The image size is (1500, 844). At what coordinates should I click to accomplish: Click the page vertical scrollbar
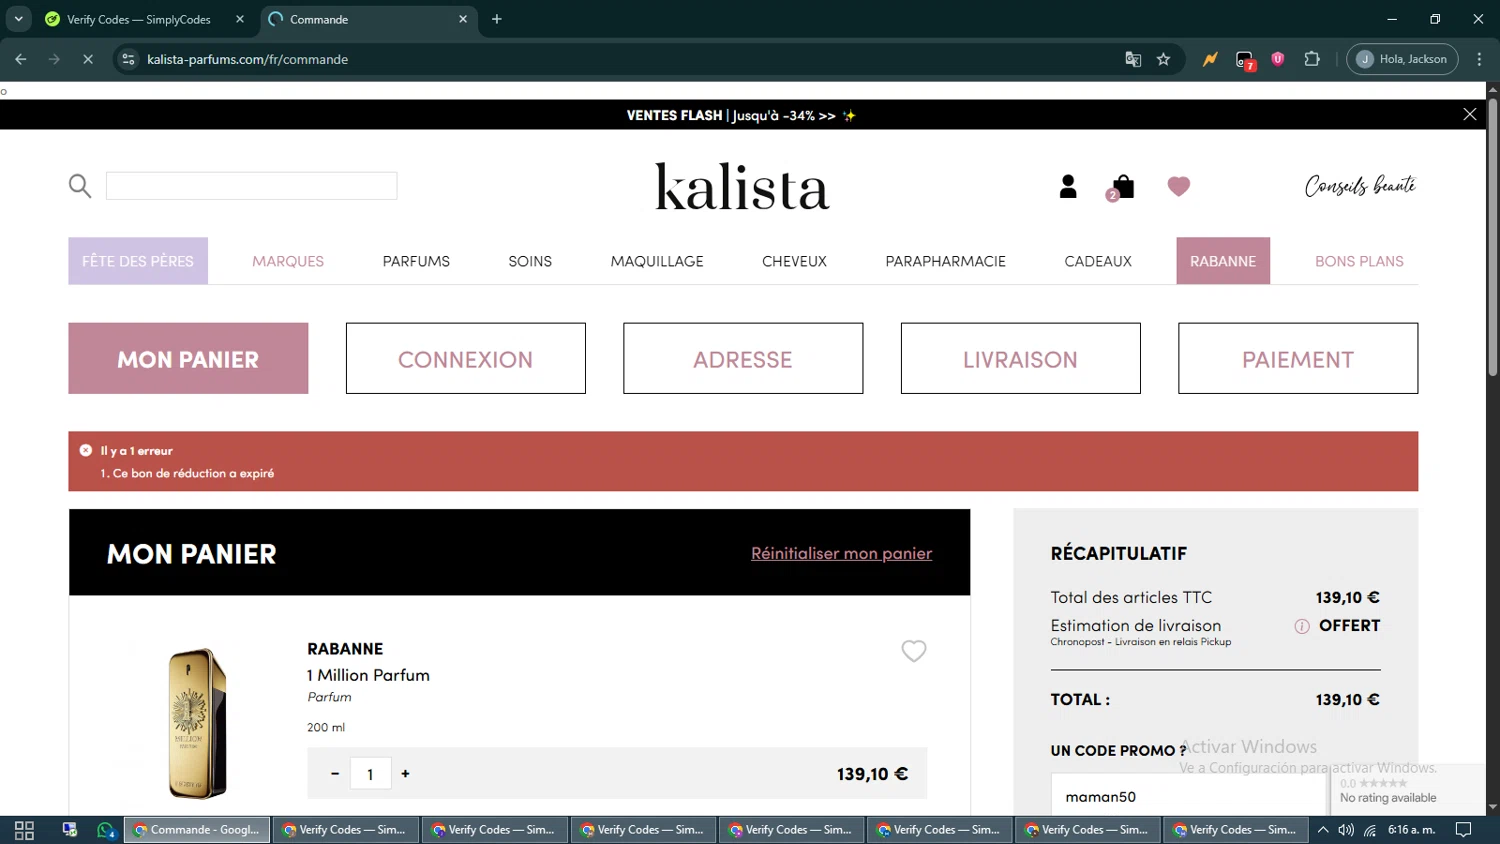(1492, 238)
